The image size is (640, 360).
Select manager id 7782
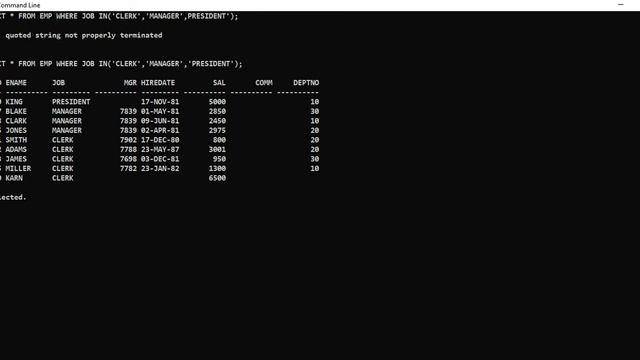128,169
